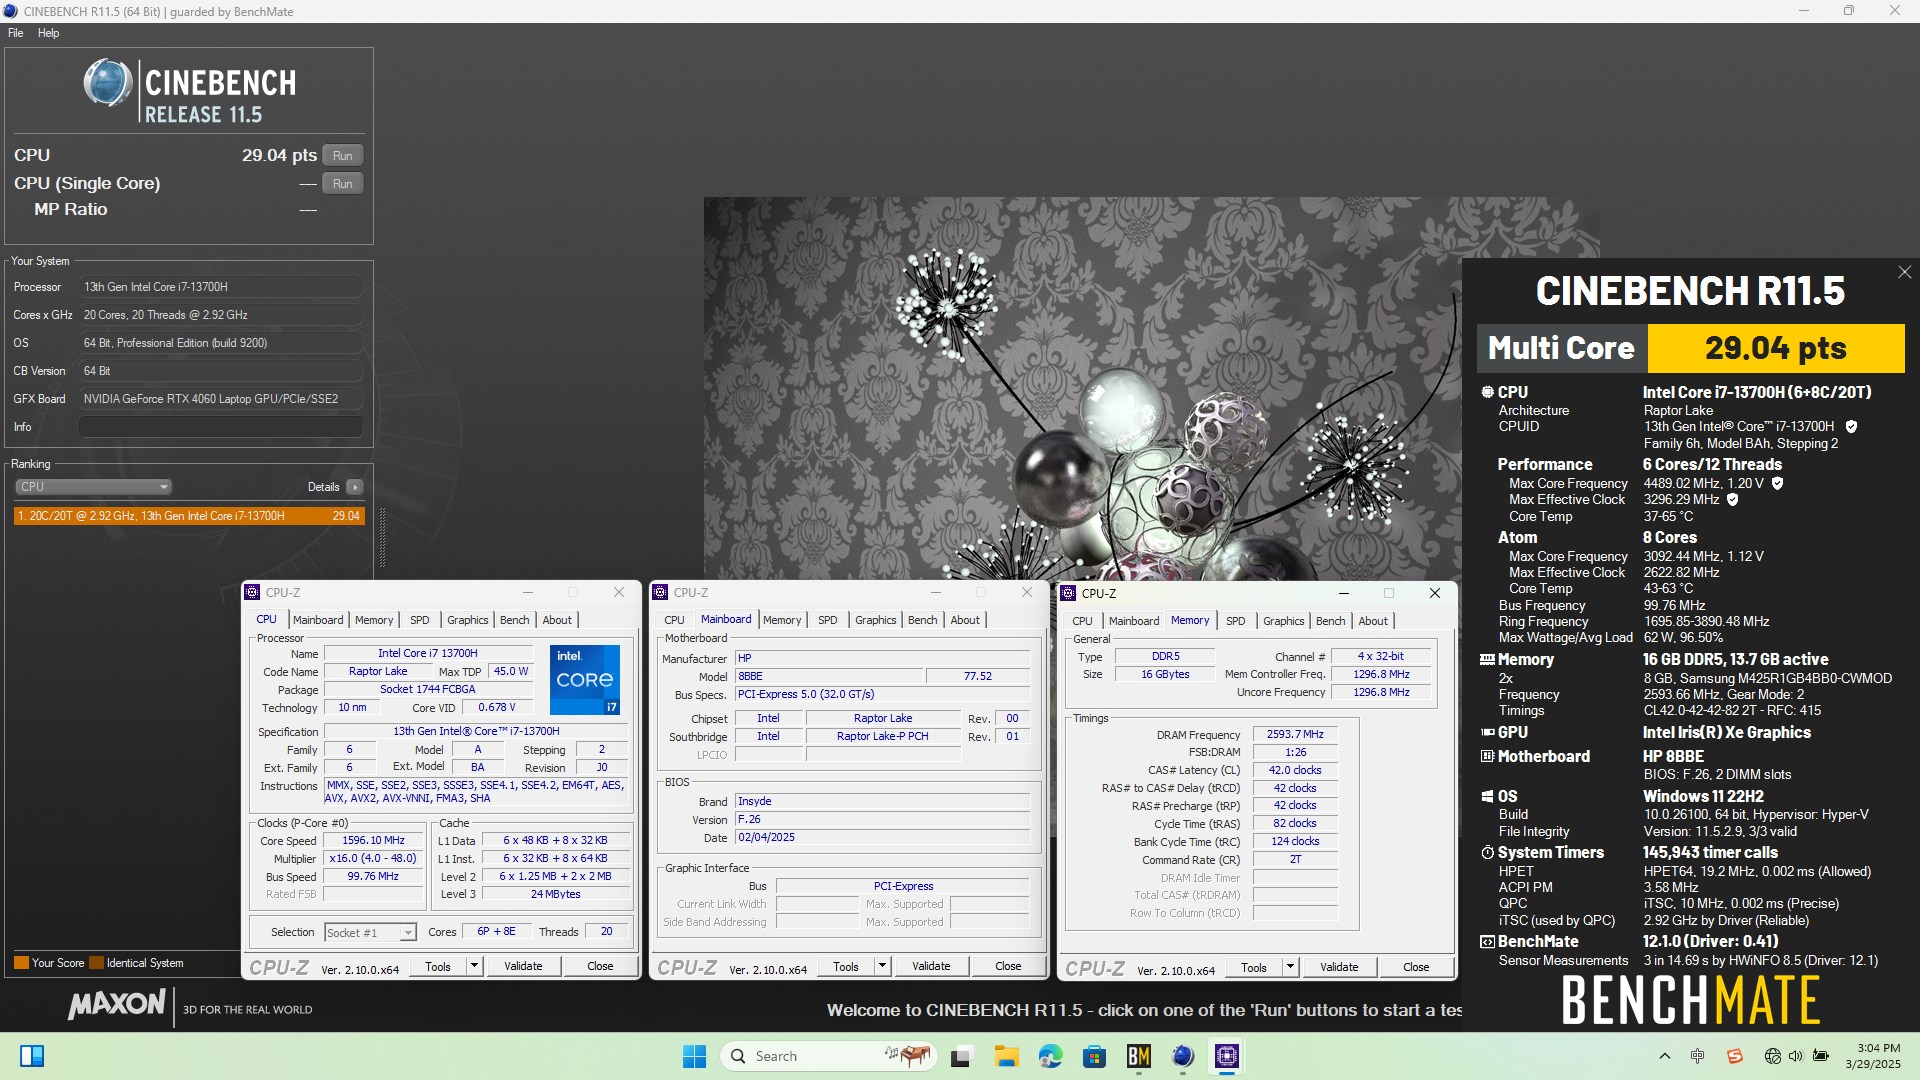1920x1080 pixels.
Task: Click the BIOS Version F.26 field
Action: click(x=883, y=820)
